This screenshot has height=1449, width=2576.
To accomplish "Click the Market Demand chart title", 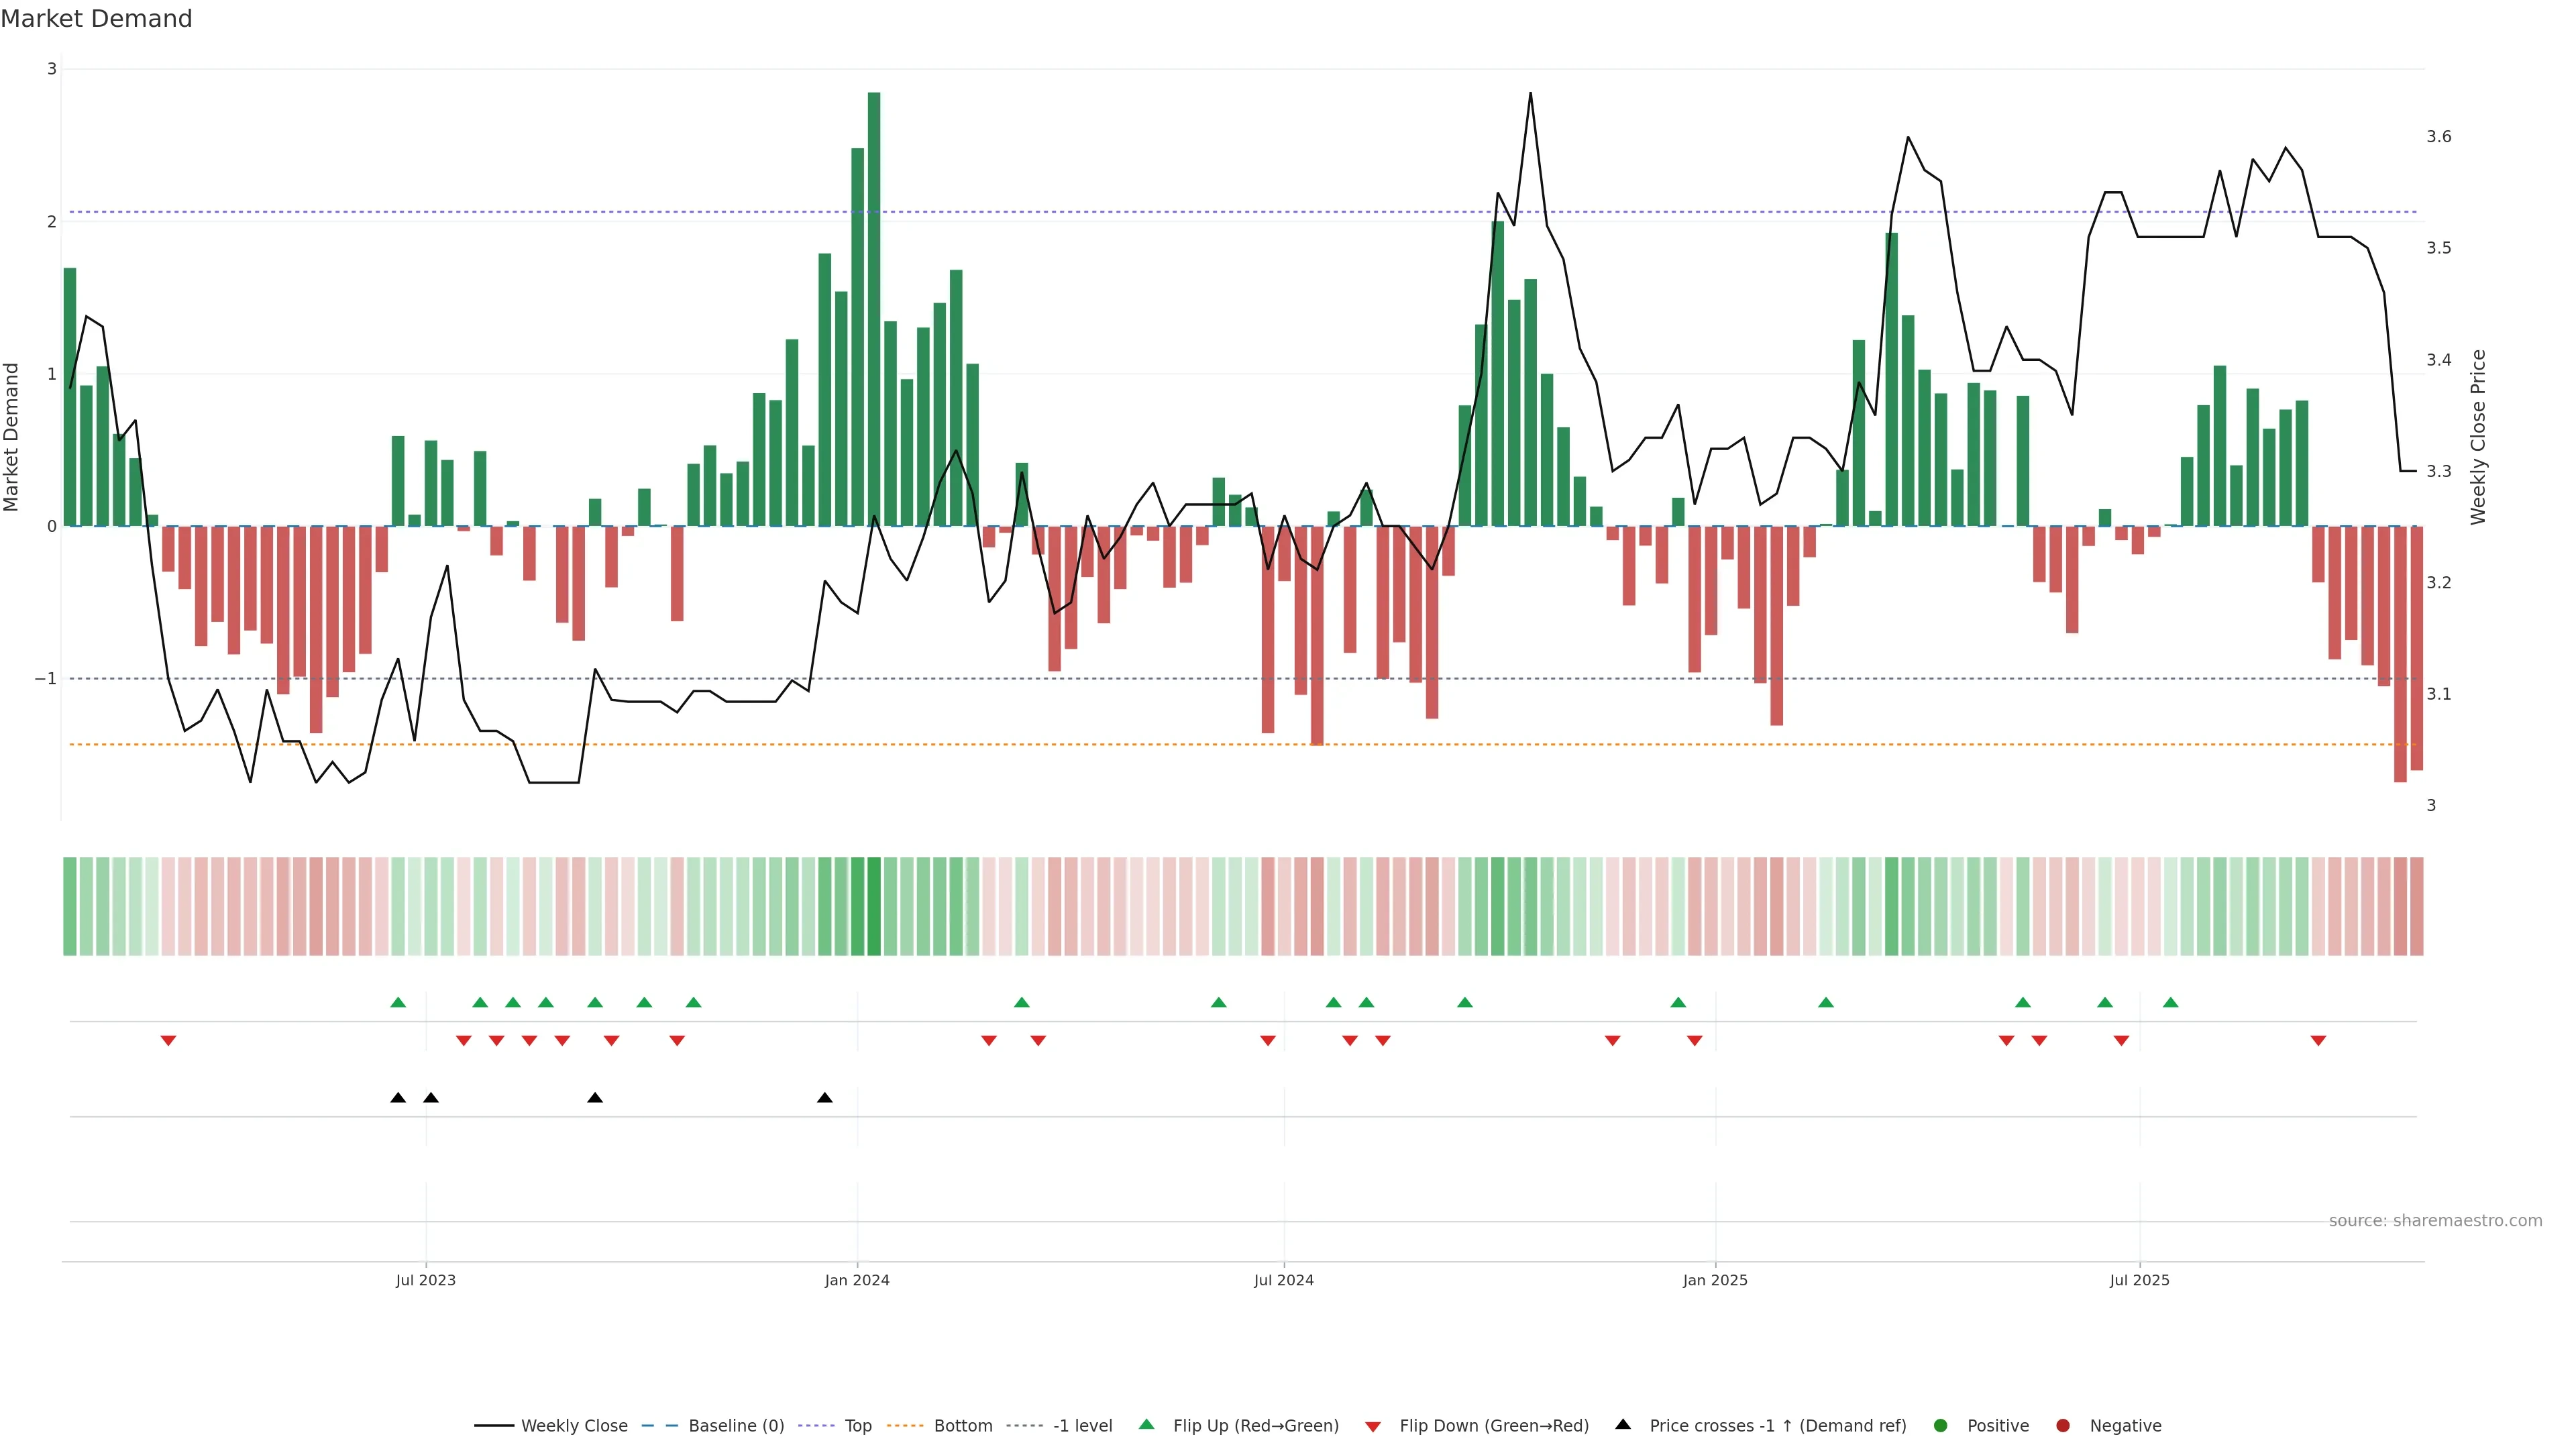I will coord(96,19).
